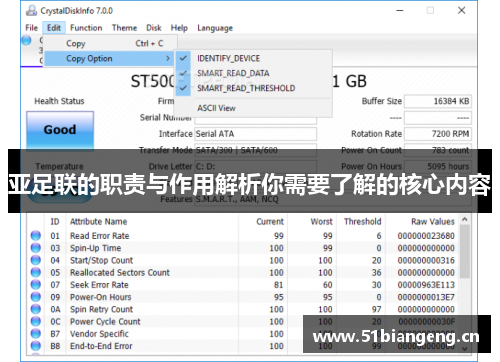500x362 pixels.
Task: Open the Language menu
Action: [x=215, y=28]
